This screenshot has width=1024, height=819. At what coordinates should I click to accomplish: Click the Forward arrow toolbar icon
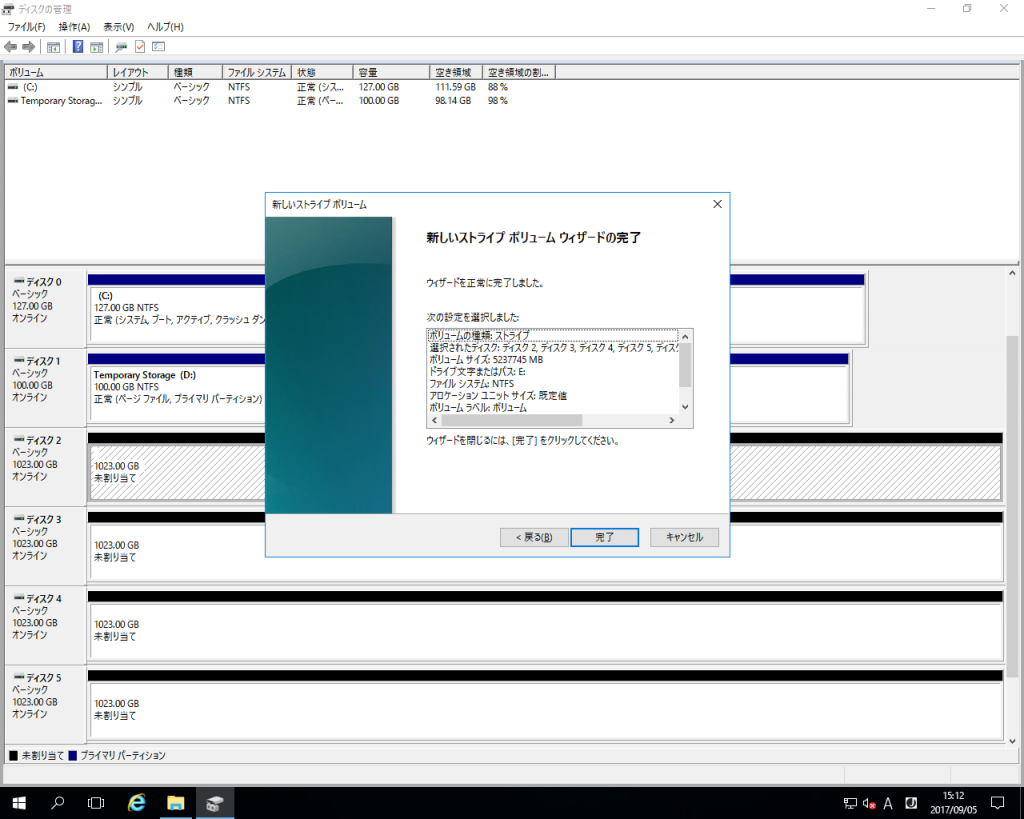pyautogui.click(x=28, y=47)
